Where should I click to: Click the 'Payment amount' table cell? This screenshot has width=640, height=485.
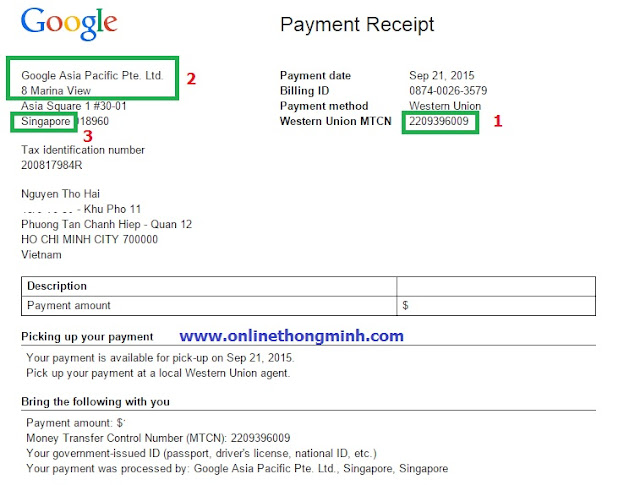tap(209, 306)
